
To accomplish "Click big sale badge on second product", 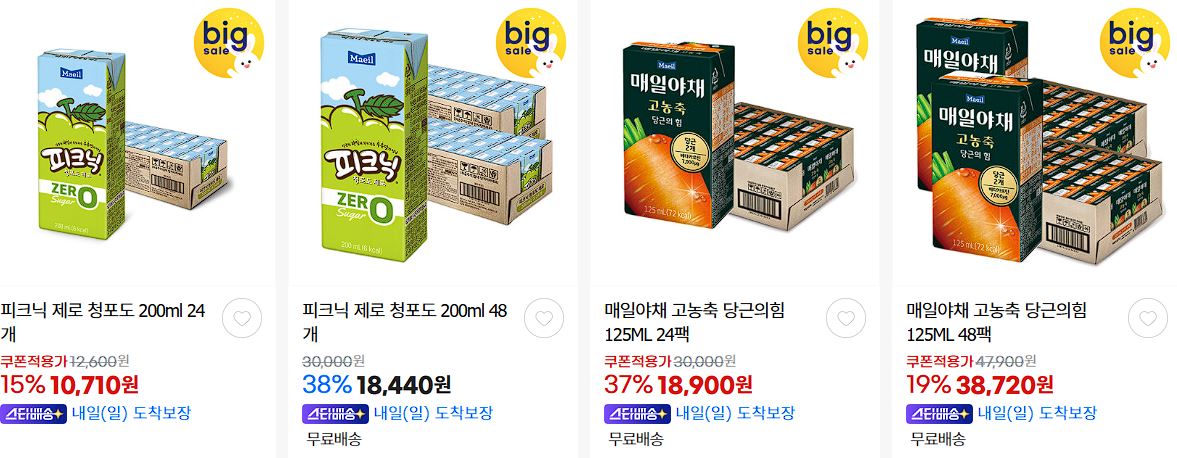I will pyautogui.click(x=531, y=43).
